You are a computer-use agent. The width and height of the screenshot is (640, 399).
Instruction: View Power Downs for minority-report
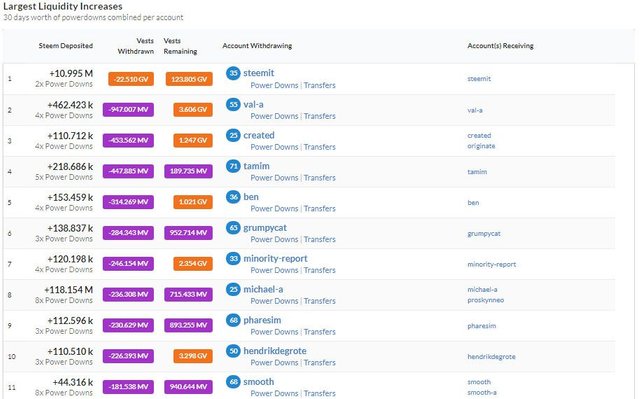click(x=274, y=270)
